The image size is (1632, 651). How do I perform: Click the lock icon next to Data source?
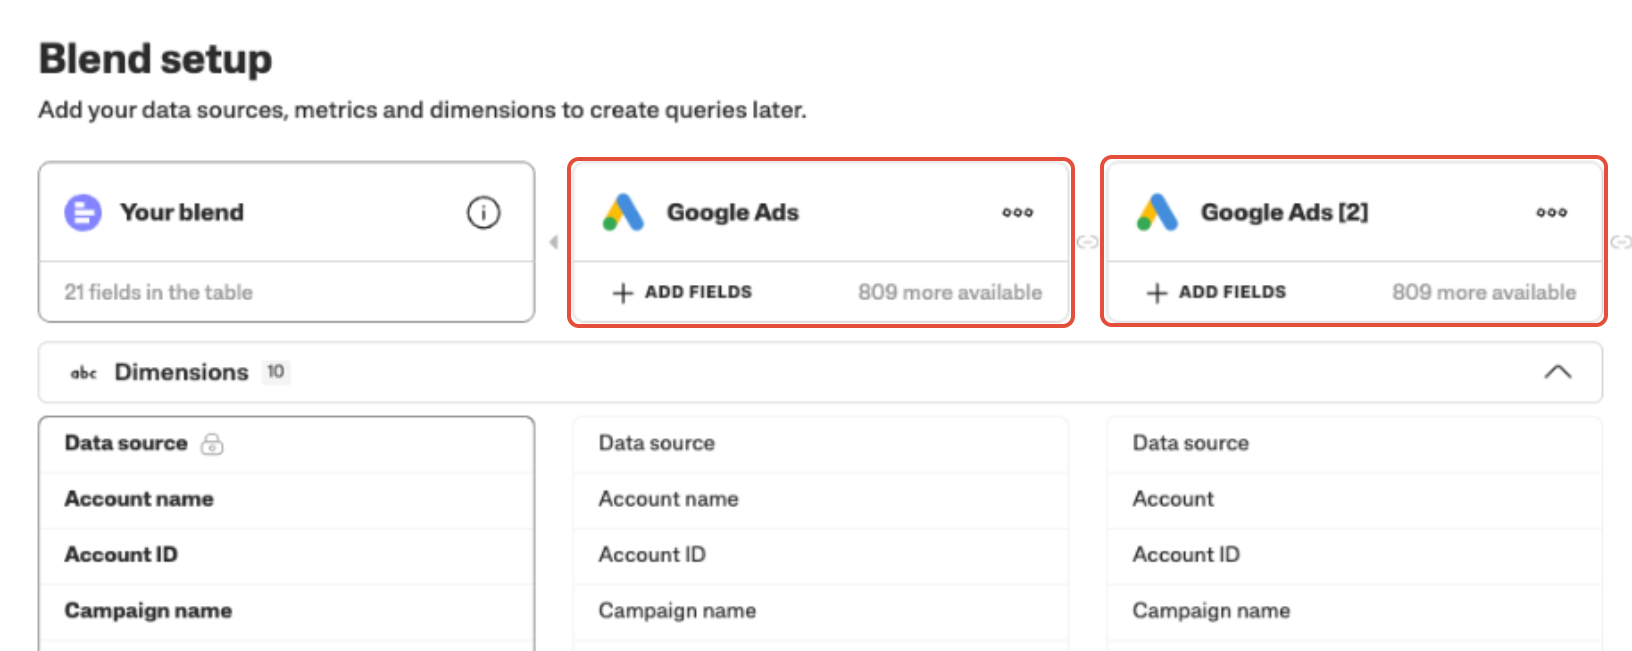[x=212, y=444]
